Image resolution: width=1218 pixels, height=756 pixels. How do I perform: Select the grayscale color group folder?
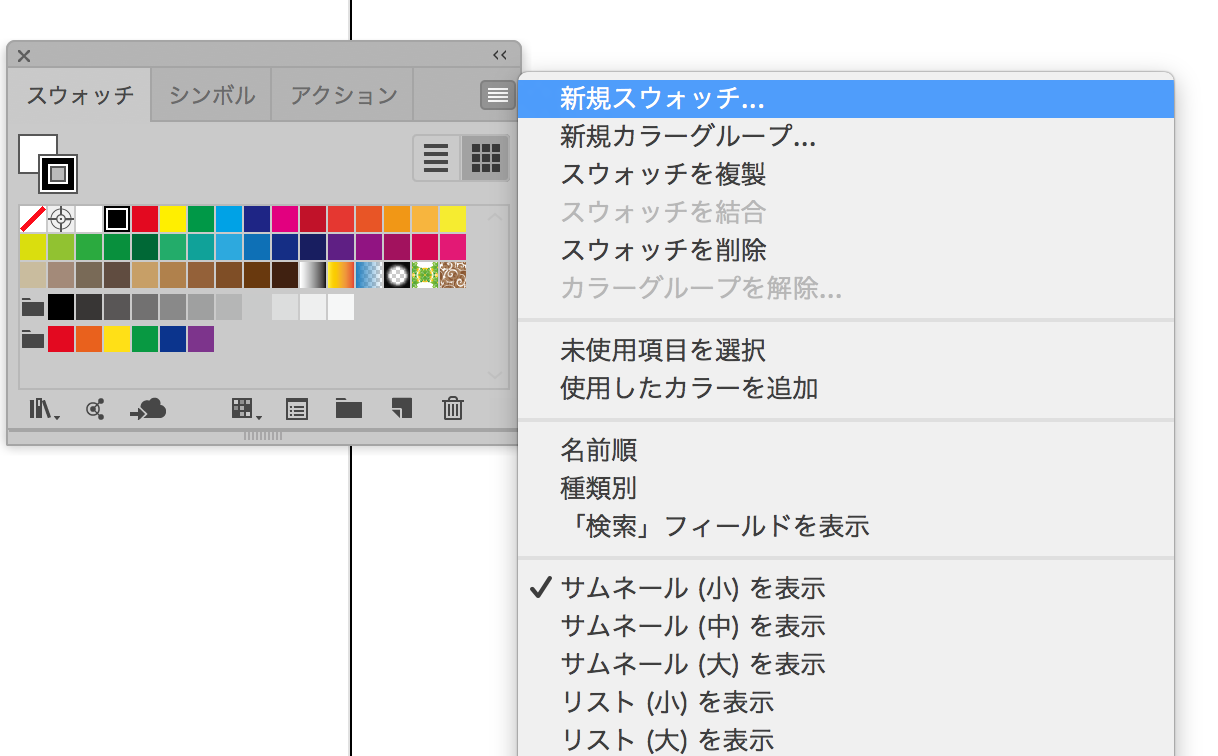click(x=33, y=307)
